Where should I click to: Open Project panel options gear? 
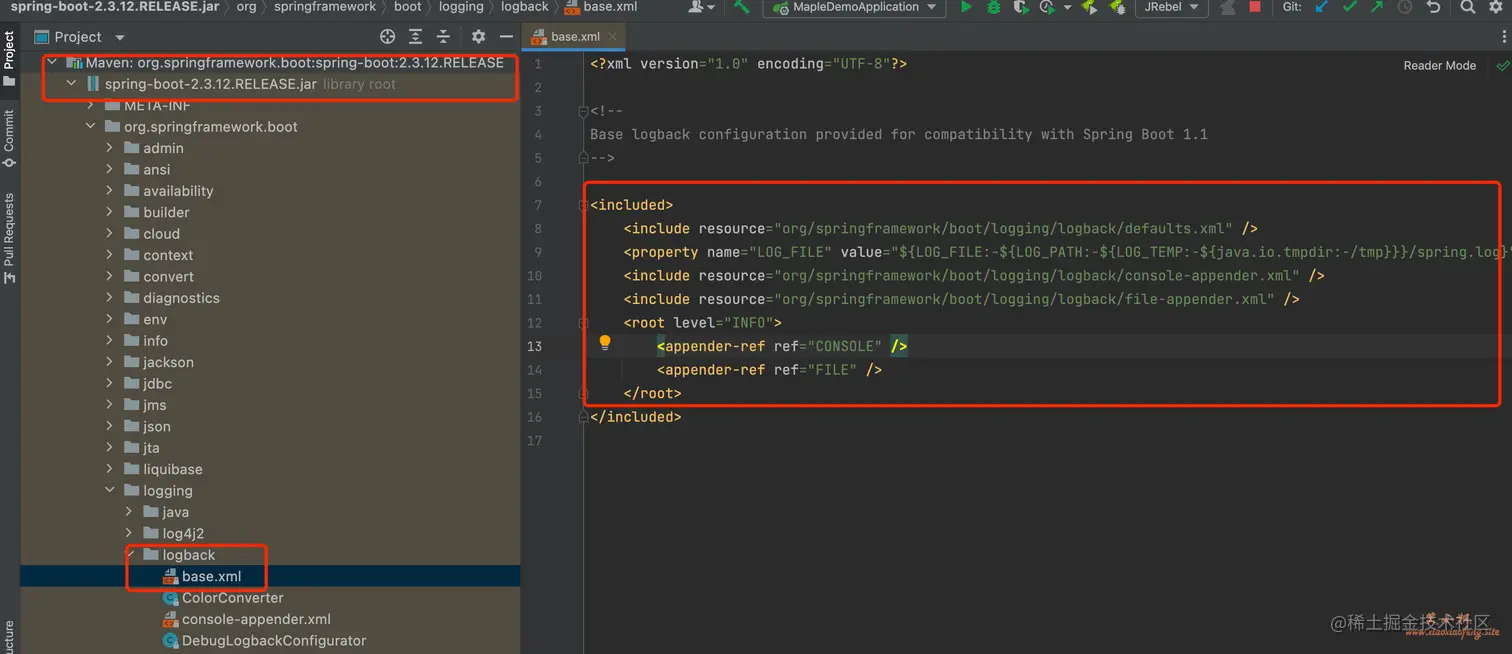point(478,37)
